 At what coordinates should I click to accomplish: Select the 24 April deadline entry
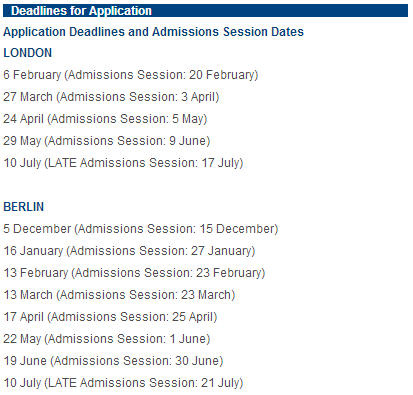(105, 119)
